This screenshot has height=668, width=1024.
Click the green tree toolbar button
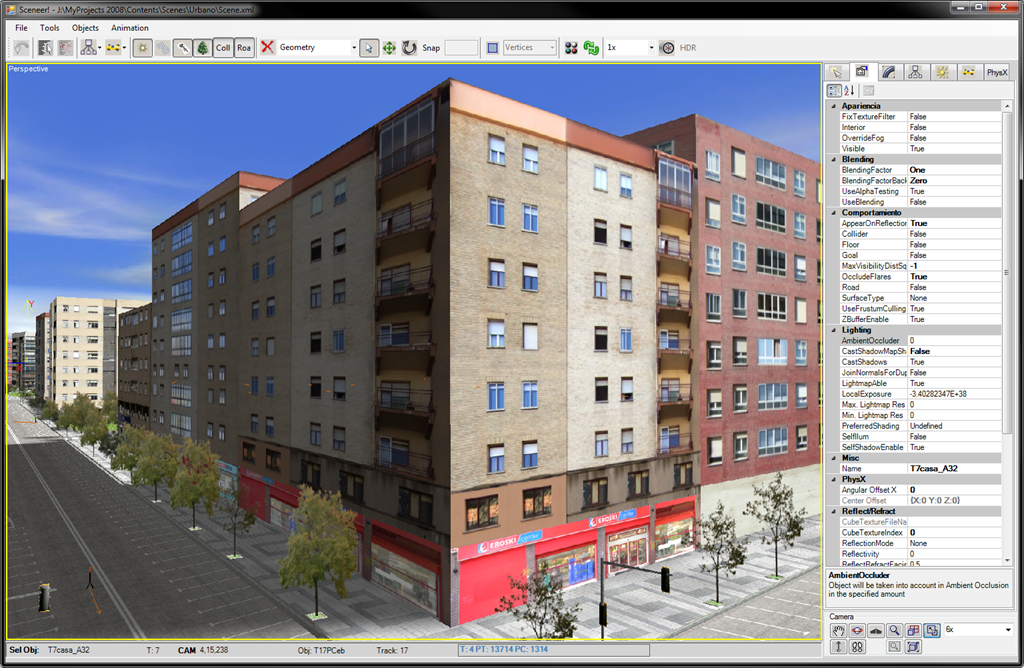[202, 48]
